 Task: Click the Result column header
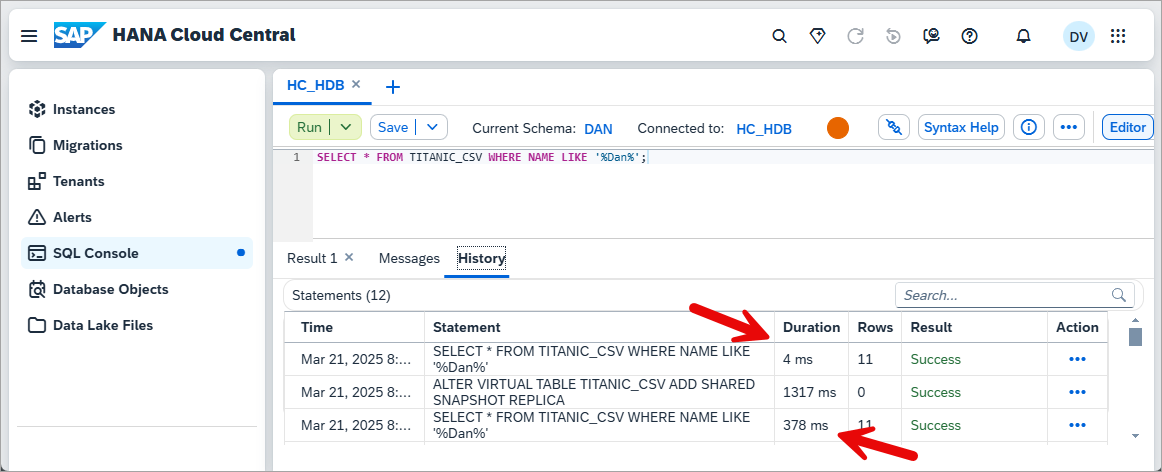coord(974,327)
